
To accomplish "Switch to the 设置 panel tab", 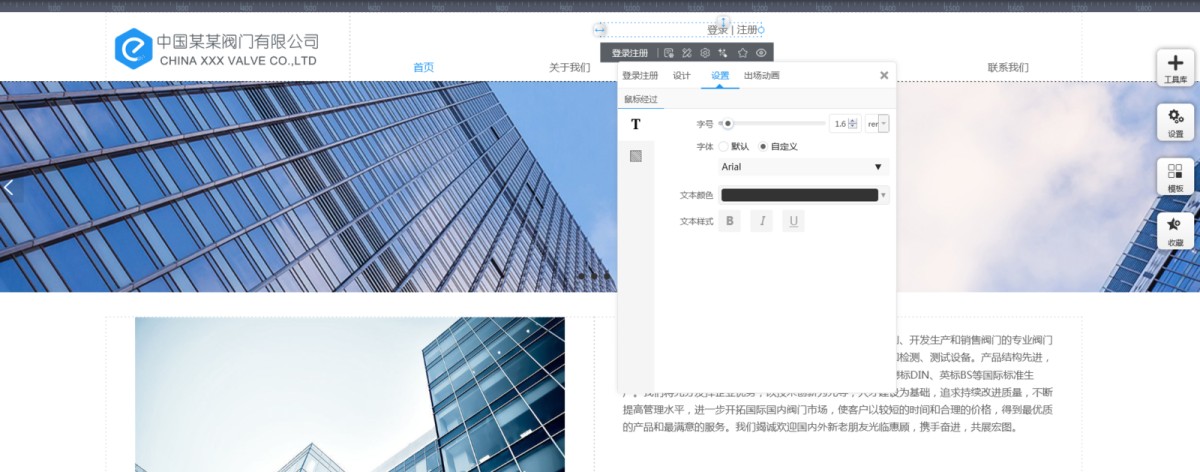I will [720, 75].
